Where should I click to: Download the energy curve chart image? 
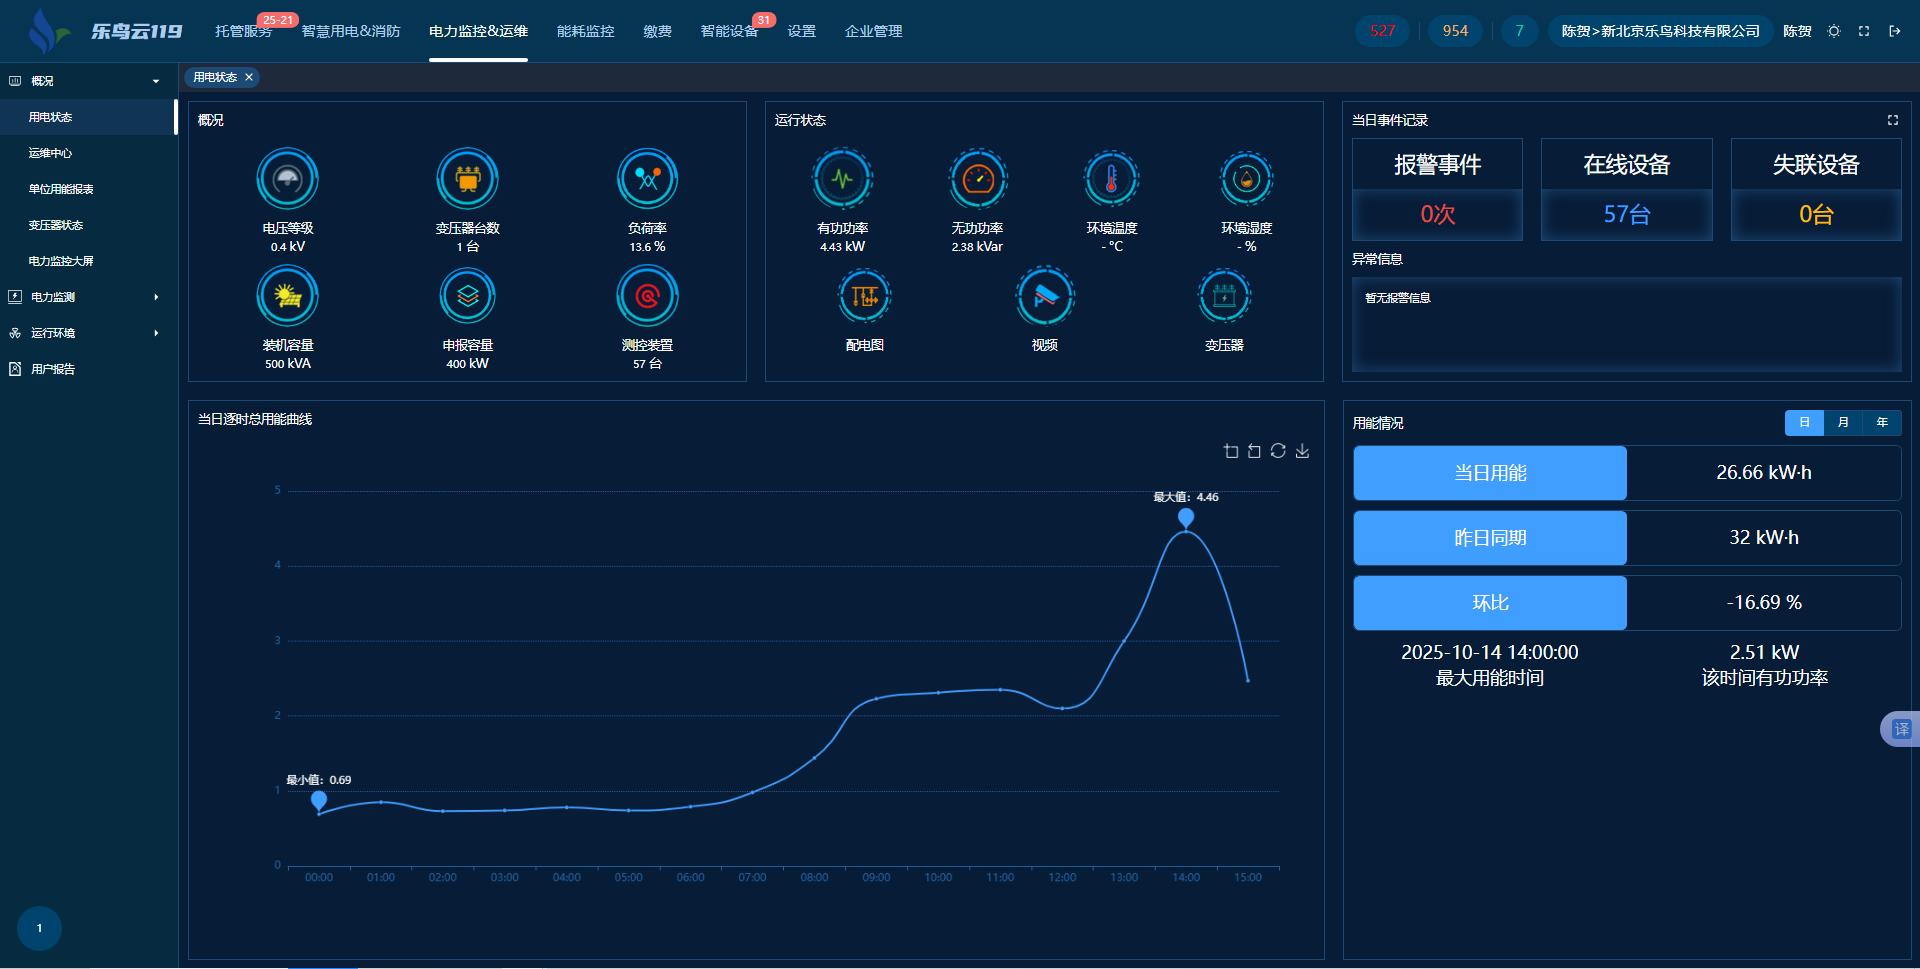tap(1302, 451)
